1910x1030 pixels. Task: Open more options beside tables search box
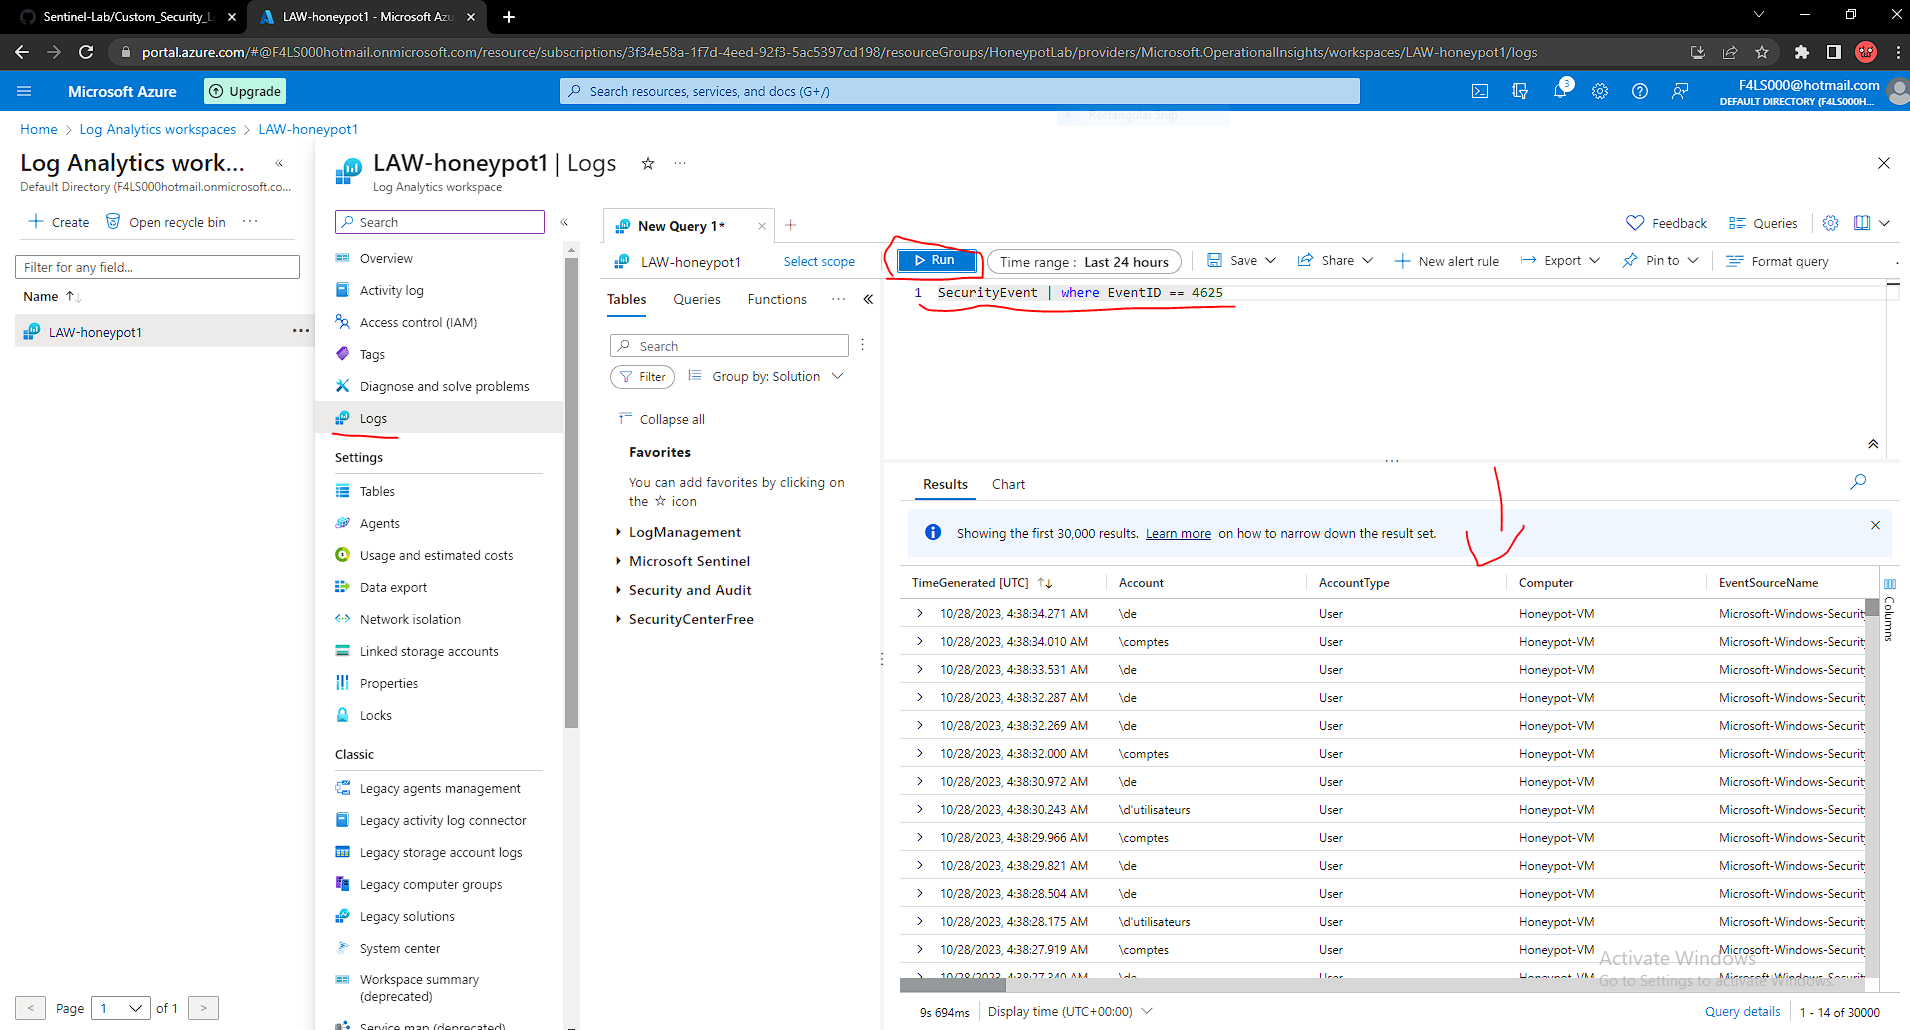tap(862, 345)
